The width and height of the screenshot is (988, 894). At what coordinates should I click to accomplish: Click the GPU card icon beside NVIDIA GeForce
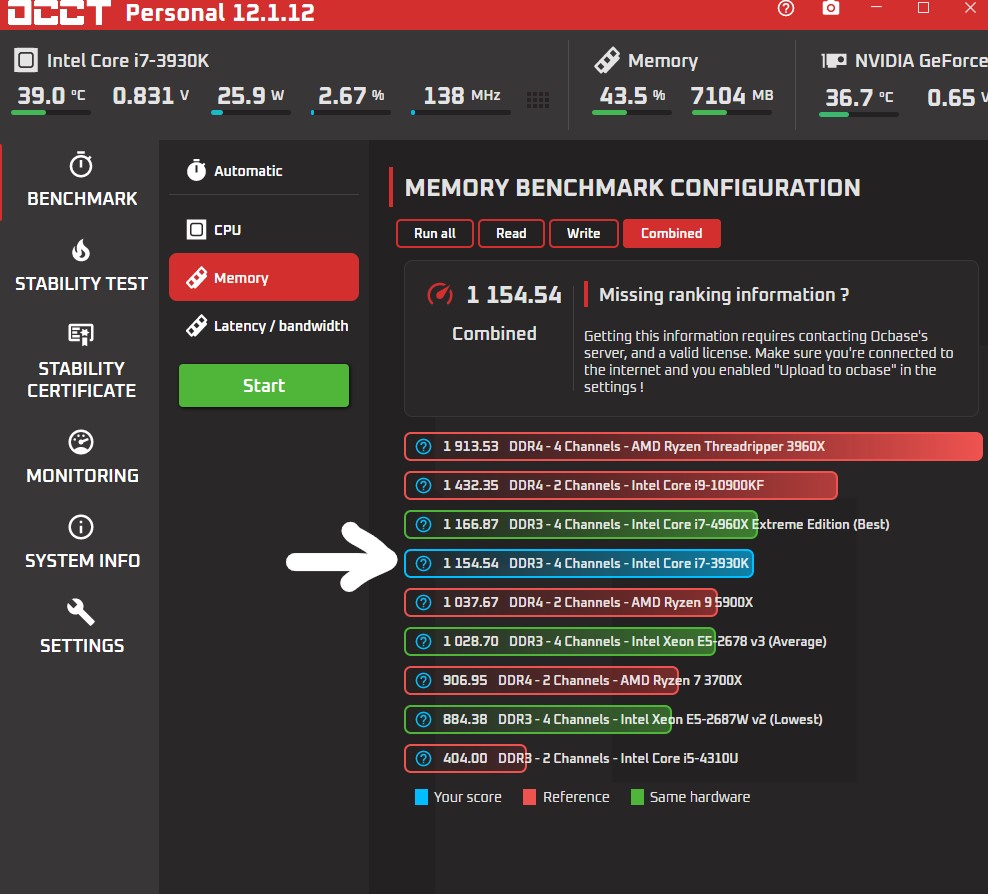tap(834, 60)
